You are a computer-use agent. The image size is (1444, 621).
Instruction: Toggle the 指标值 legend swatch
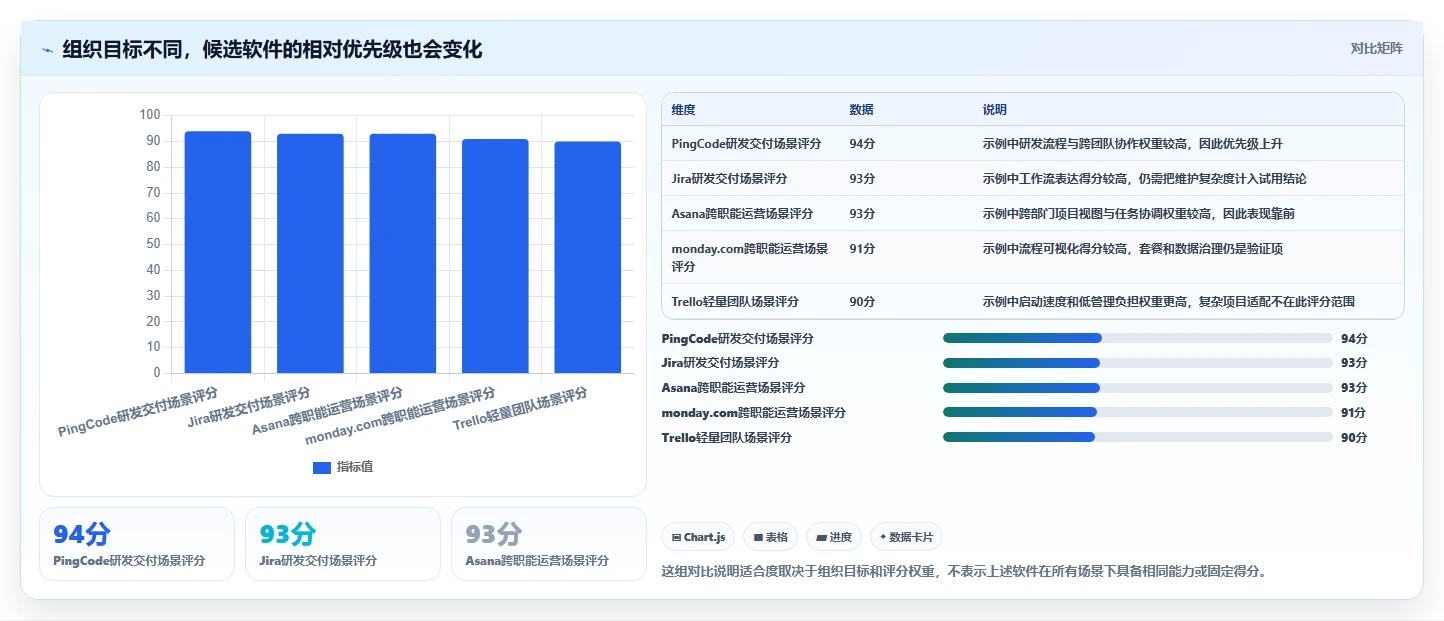322,468
